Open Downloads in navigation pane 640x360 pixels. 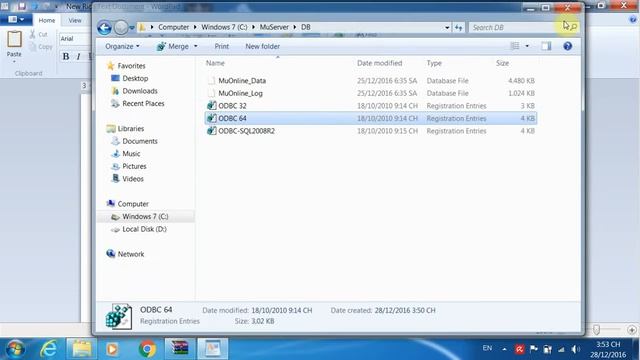pyautogui.click(x=140, y=91)
